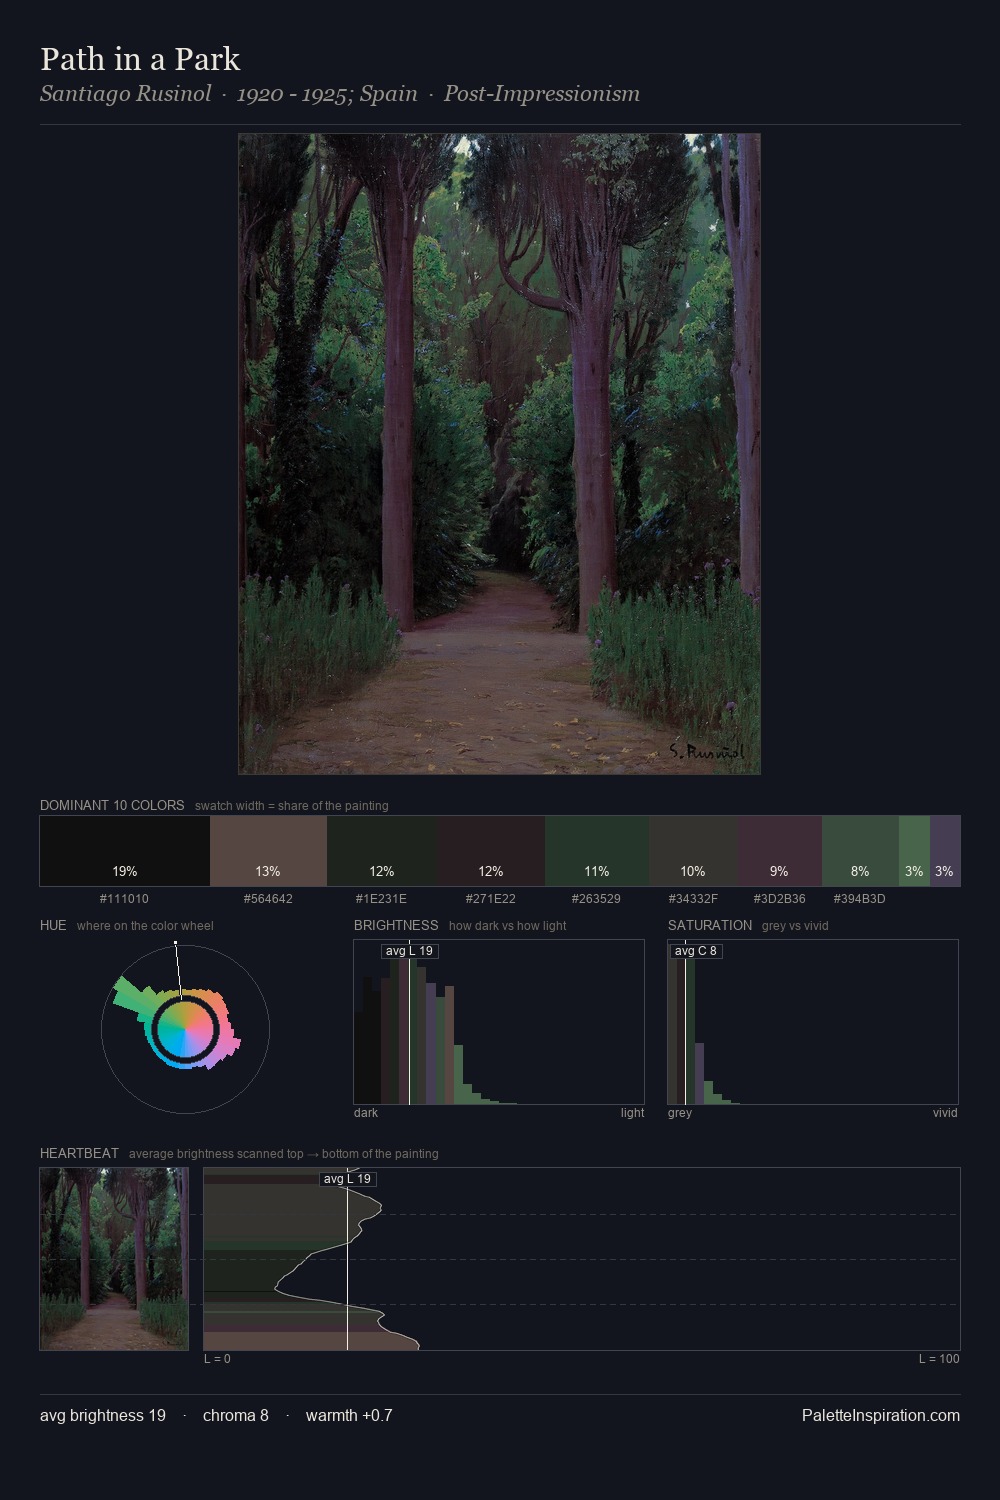Pick the 12% swatch above #1E231E

[381, 851]
